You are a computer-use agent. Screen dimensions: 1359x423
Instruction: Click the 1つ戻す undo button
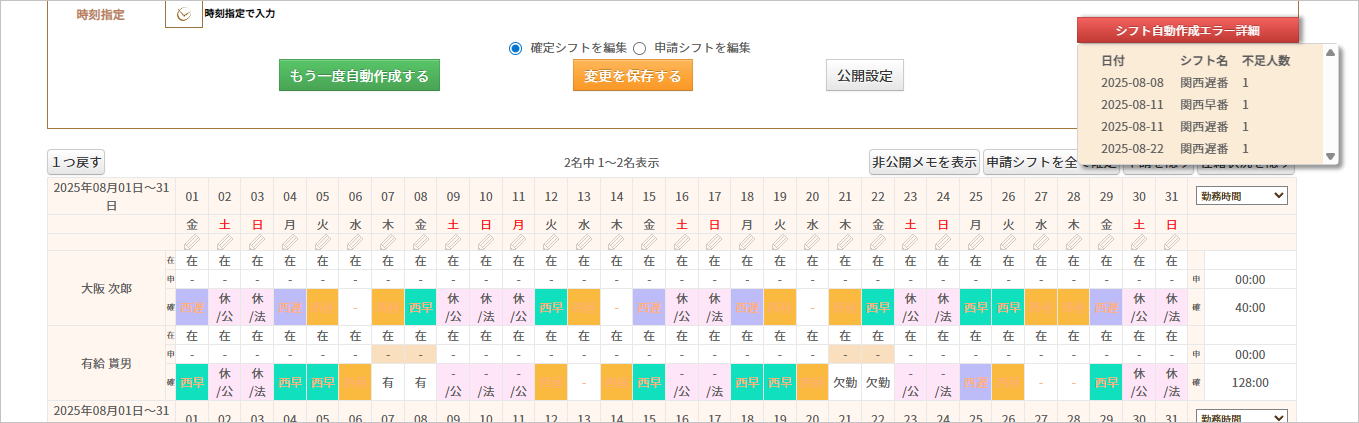coord(76,162)
